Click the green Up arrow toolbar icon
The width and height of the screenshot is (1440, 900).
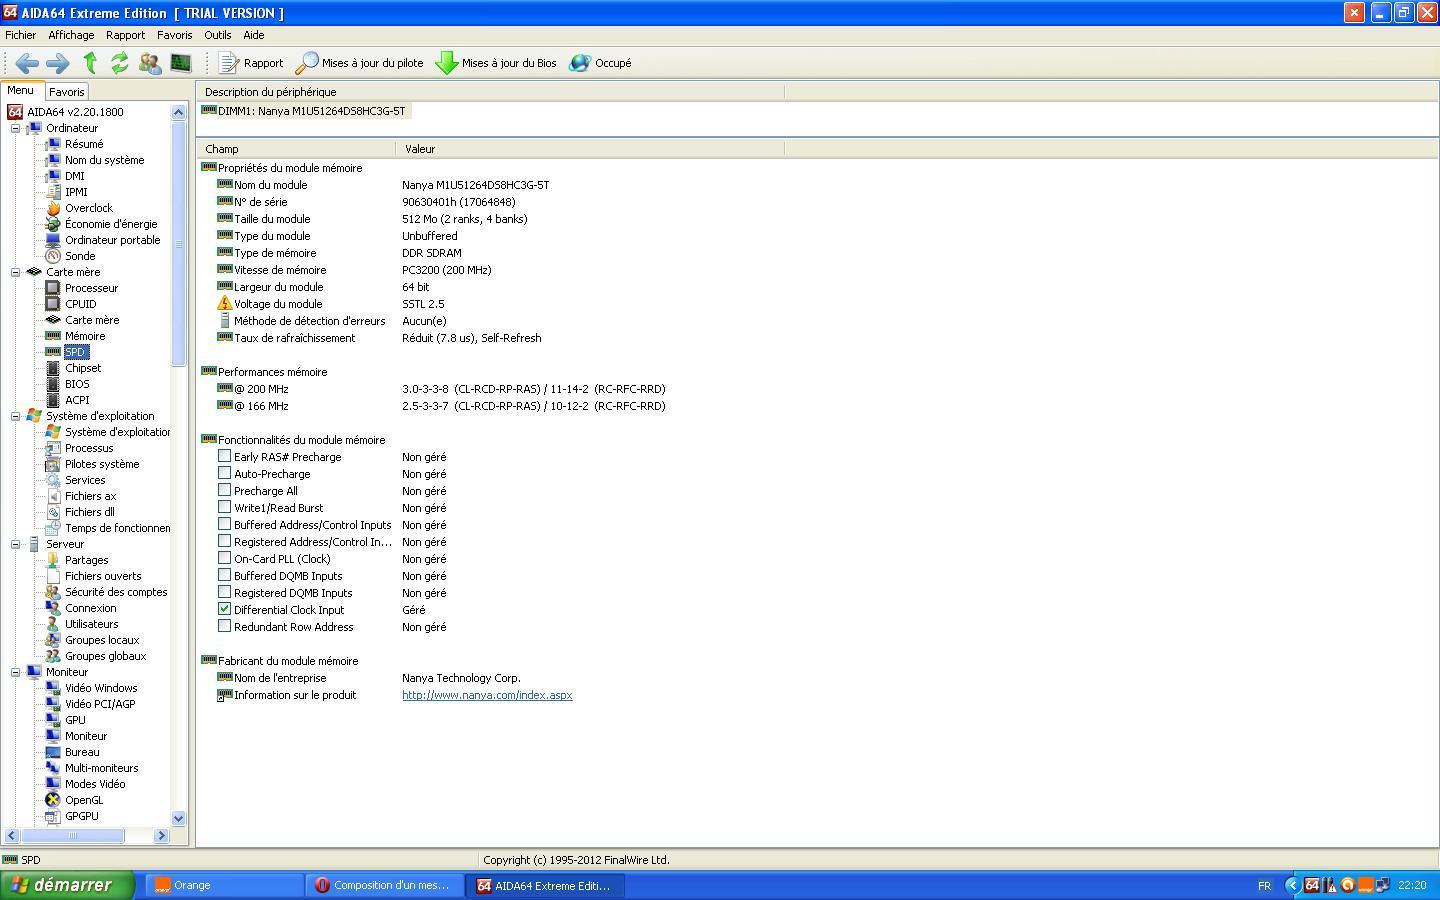tap(90, 63)
